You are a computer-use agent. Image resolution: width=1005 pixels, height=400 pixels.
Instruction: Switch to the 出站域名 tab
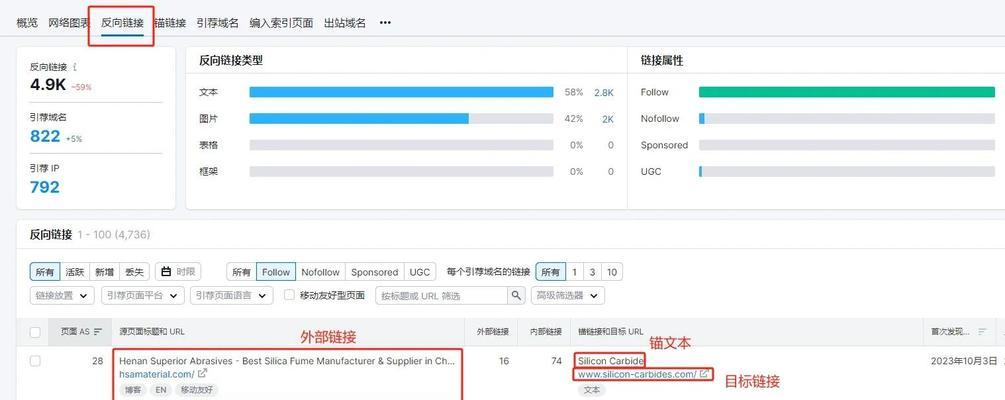pyautogui.click(x=345, y=23)
